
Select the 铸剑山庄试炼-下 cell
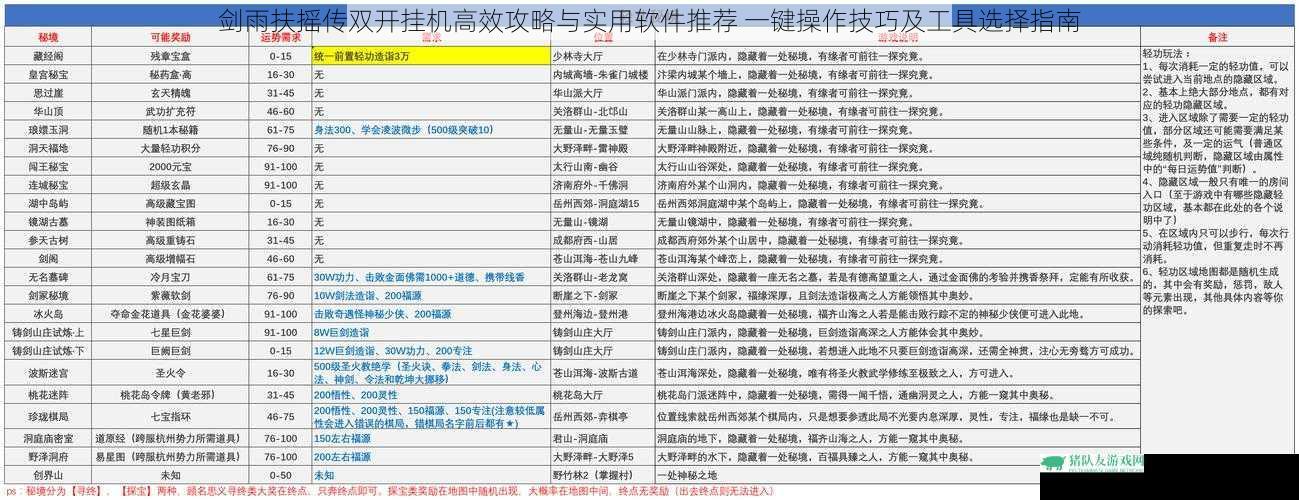tap(48, 350)
